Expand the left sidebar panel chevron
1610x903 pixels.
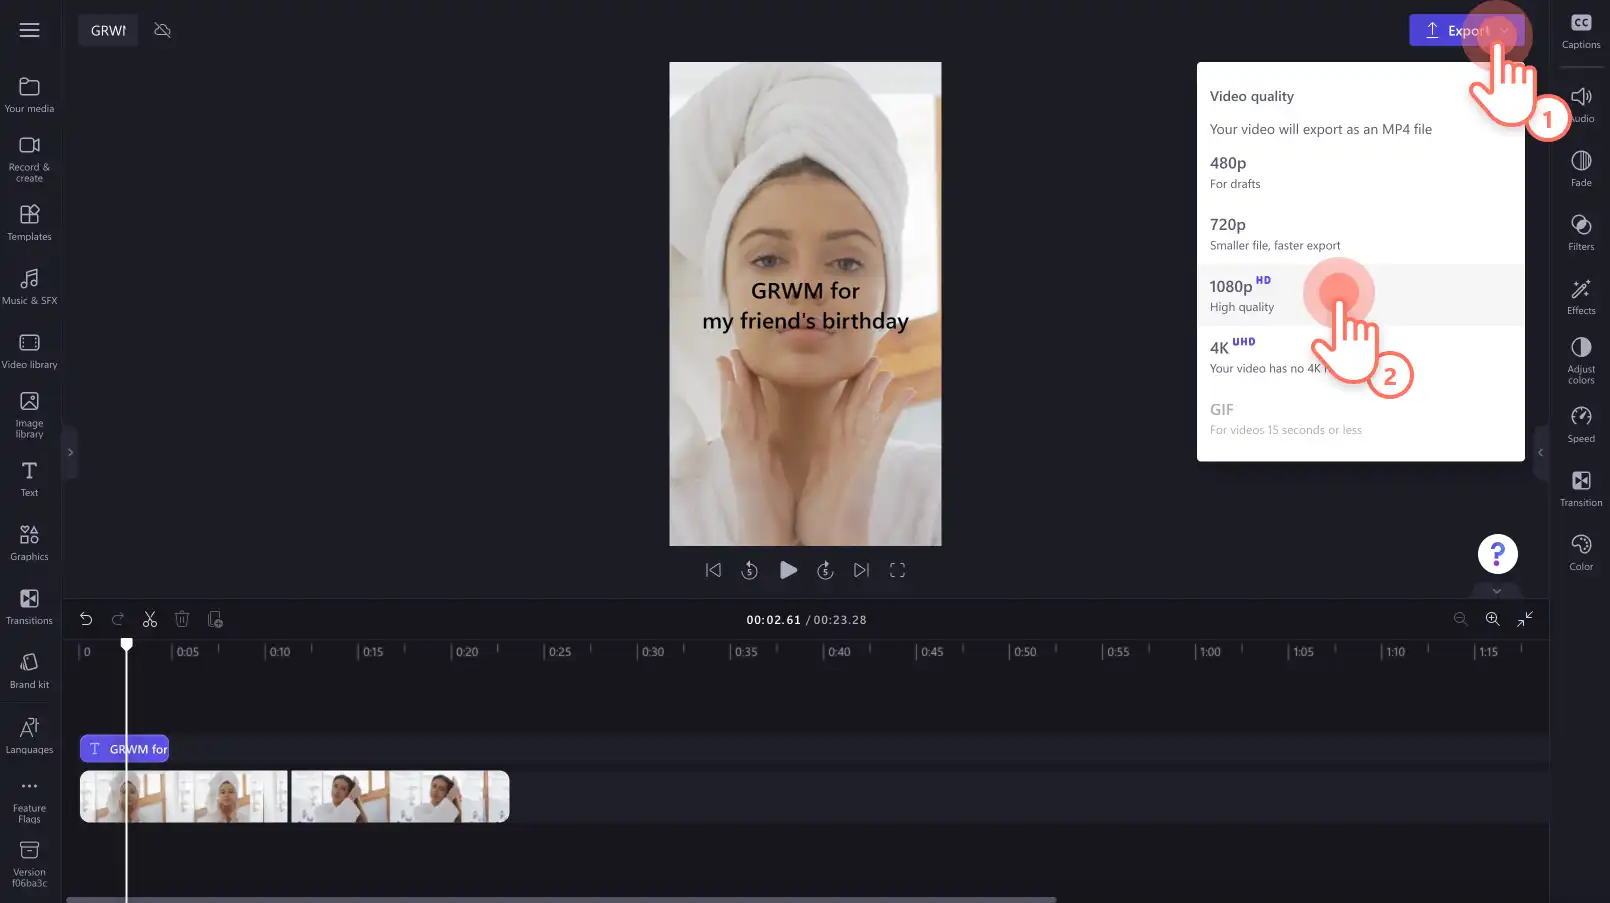coord(70,453)
